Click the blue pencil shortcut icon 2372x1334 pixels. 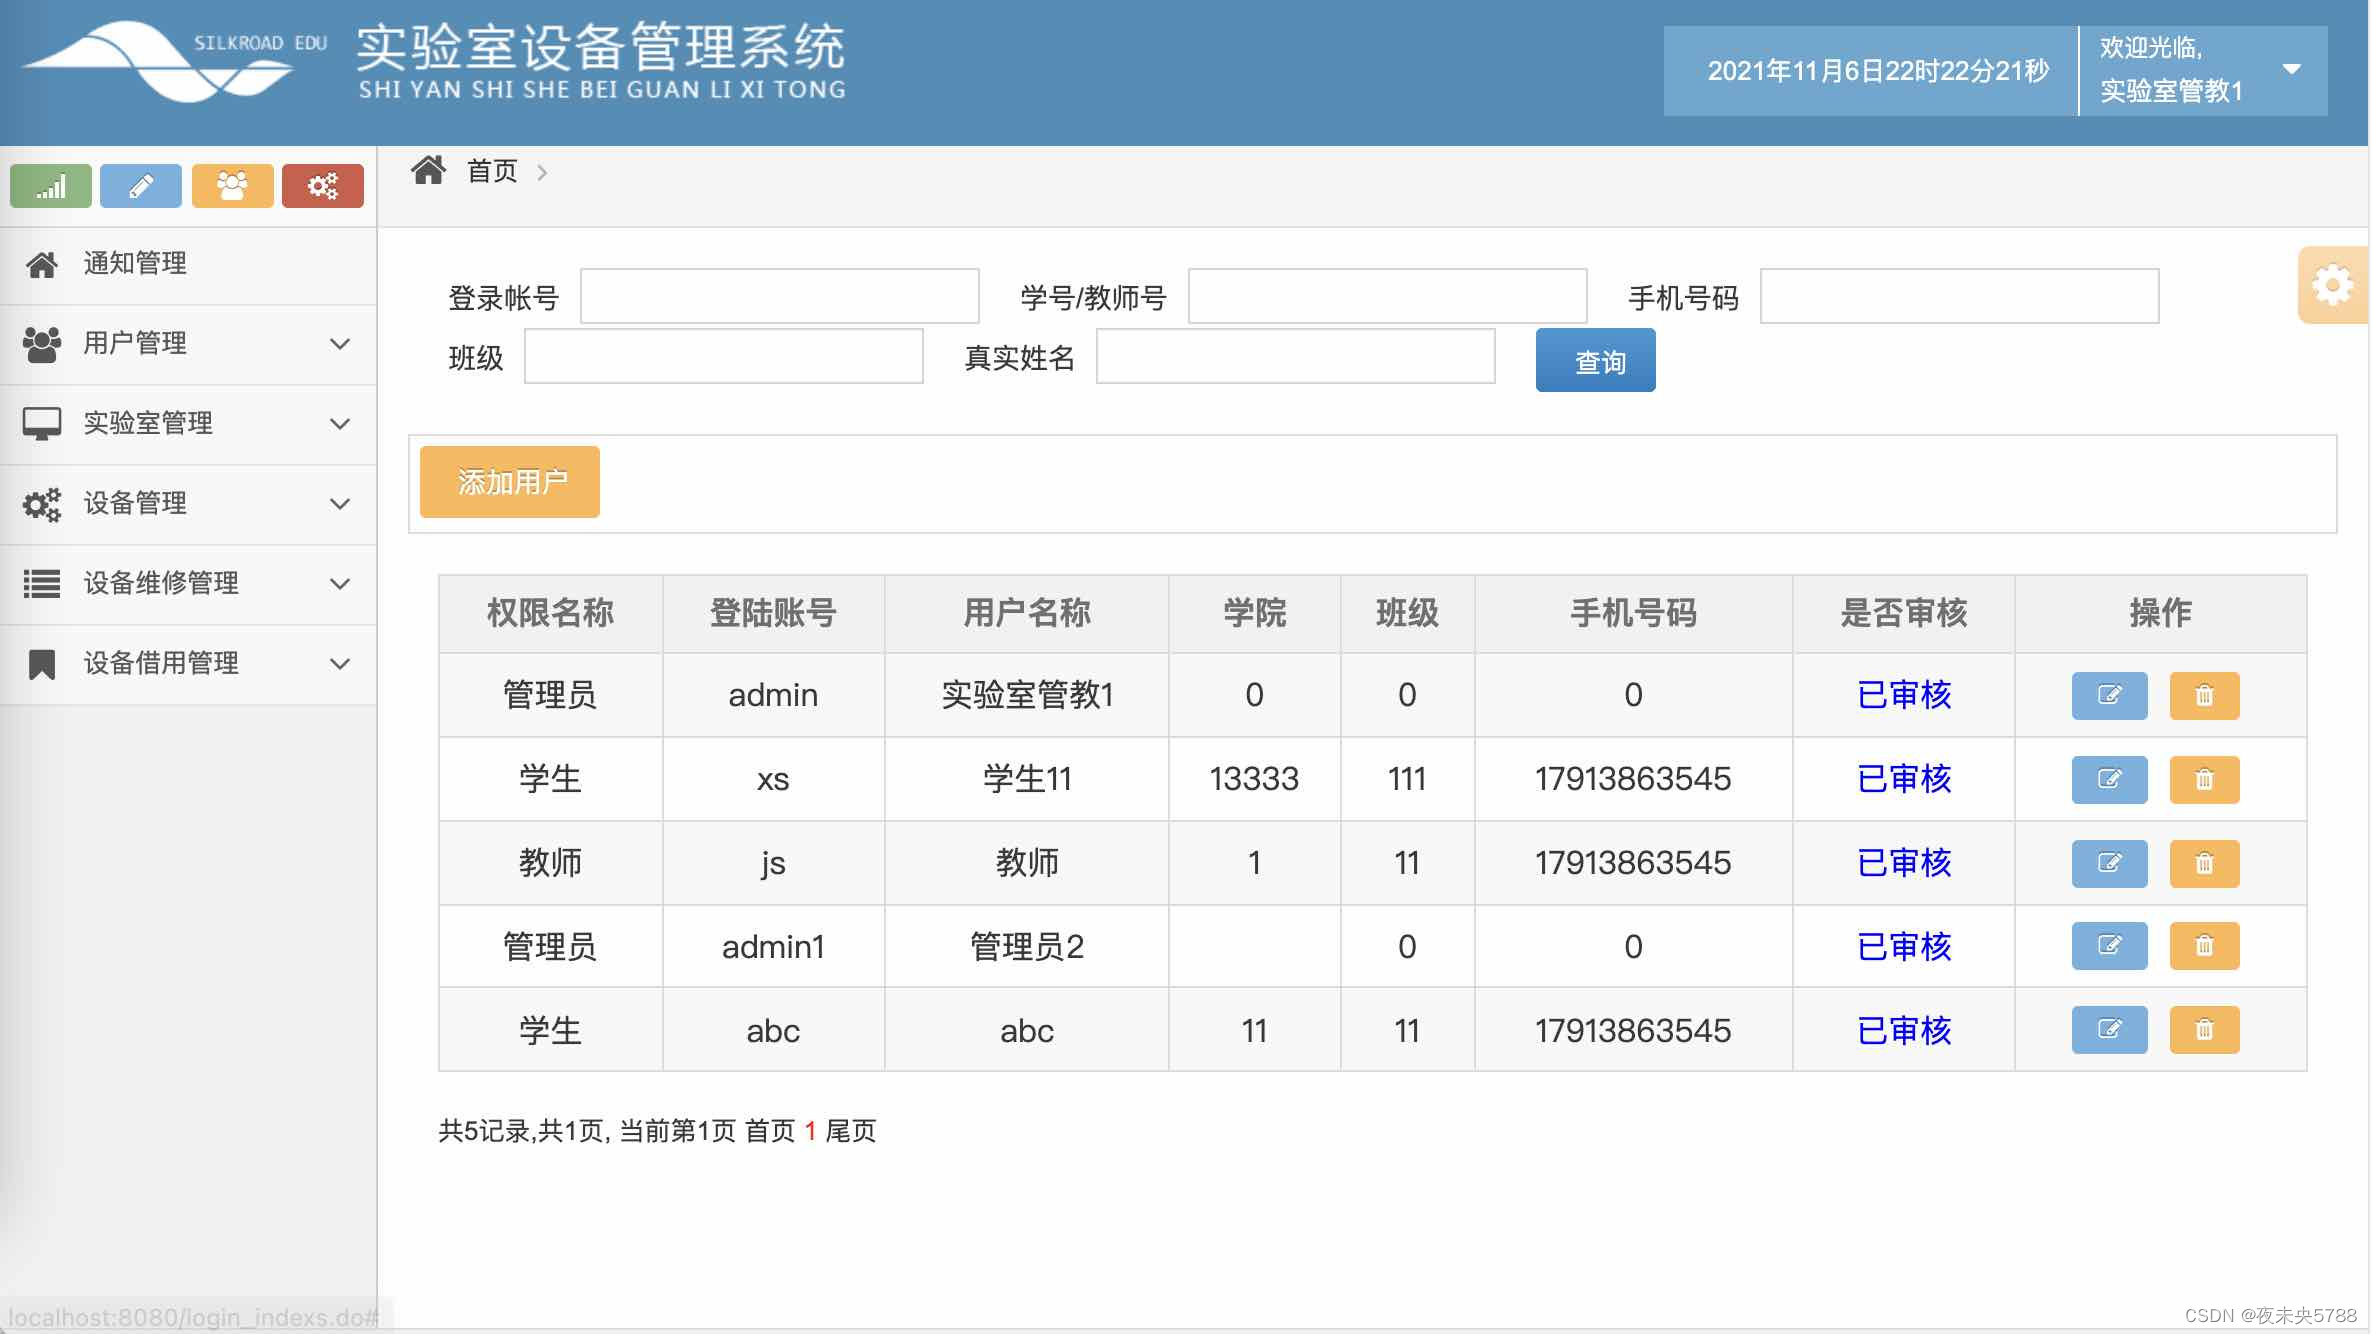click(x=141, y=186)
